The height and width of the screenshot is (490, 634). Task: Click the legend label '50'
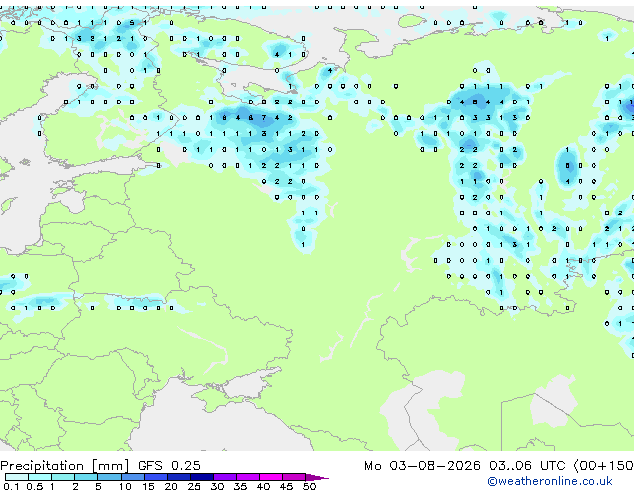[309, 486]
